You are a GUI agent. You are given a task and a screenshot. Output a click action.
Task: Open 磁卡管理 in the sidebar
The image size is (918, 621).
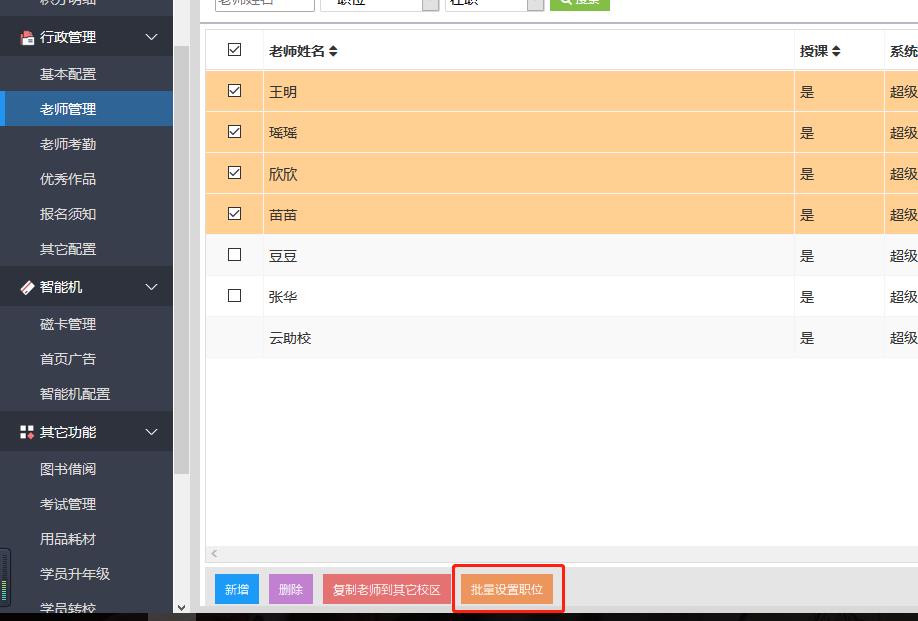click(x=68, y=324)
